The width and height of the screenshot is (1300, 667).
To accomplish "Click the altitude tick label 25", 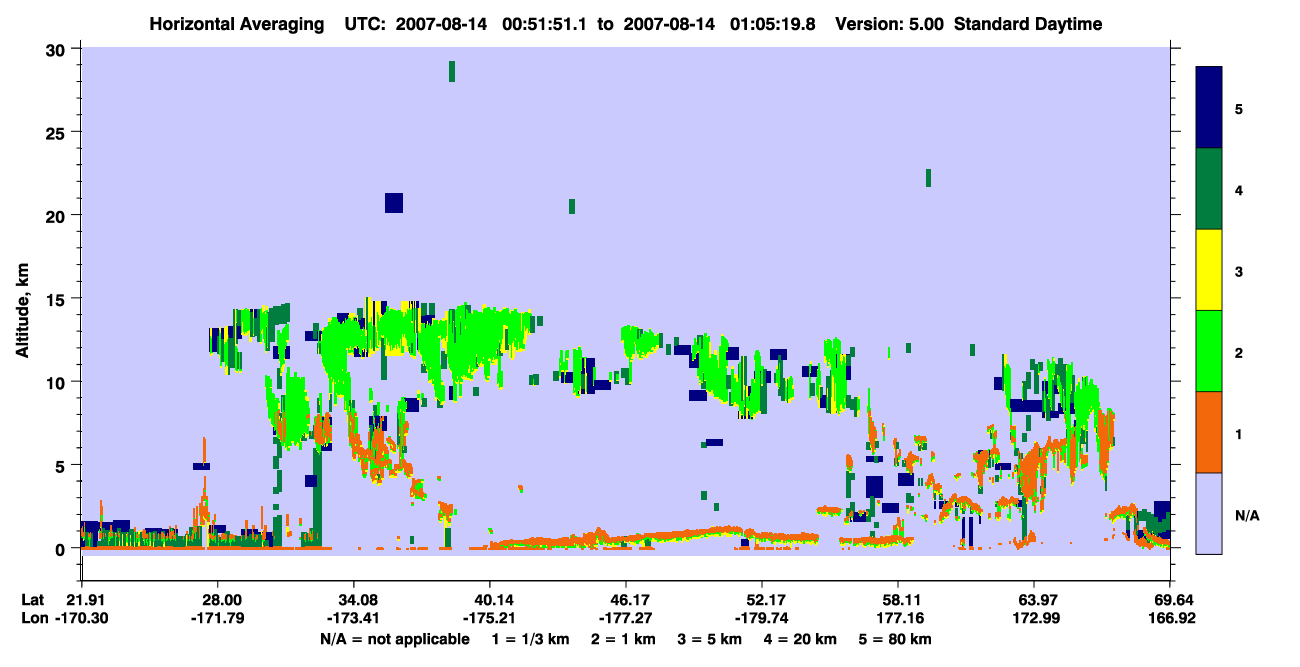I will pos(58,132).
